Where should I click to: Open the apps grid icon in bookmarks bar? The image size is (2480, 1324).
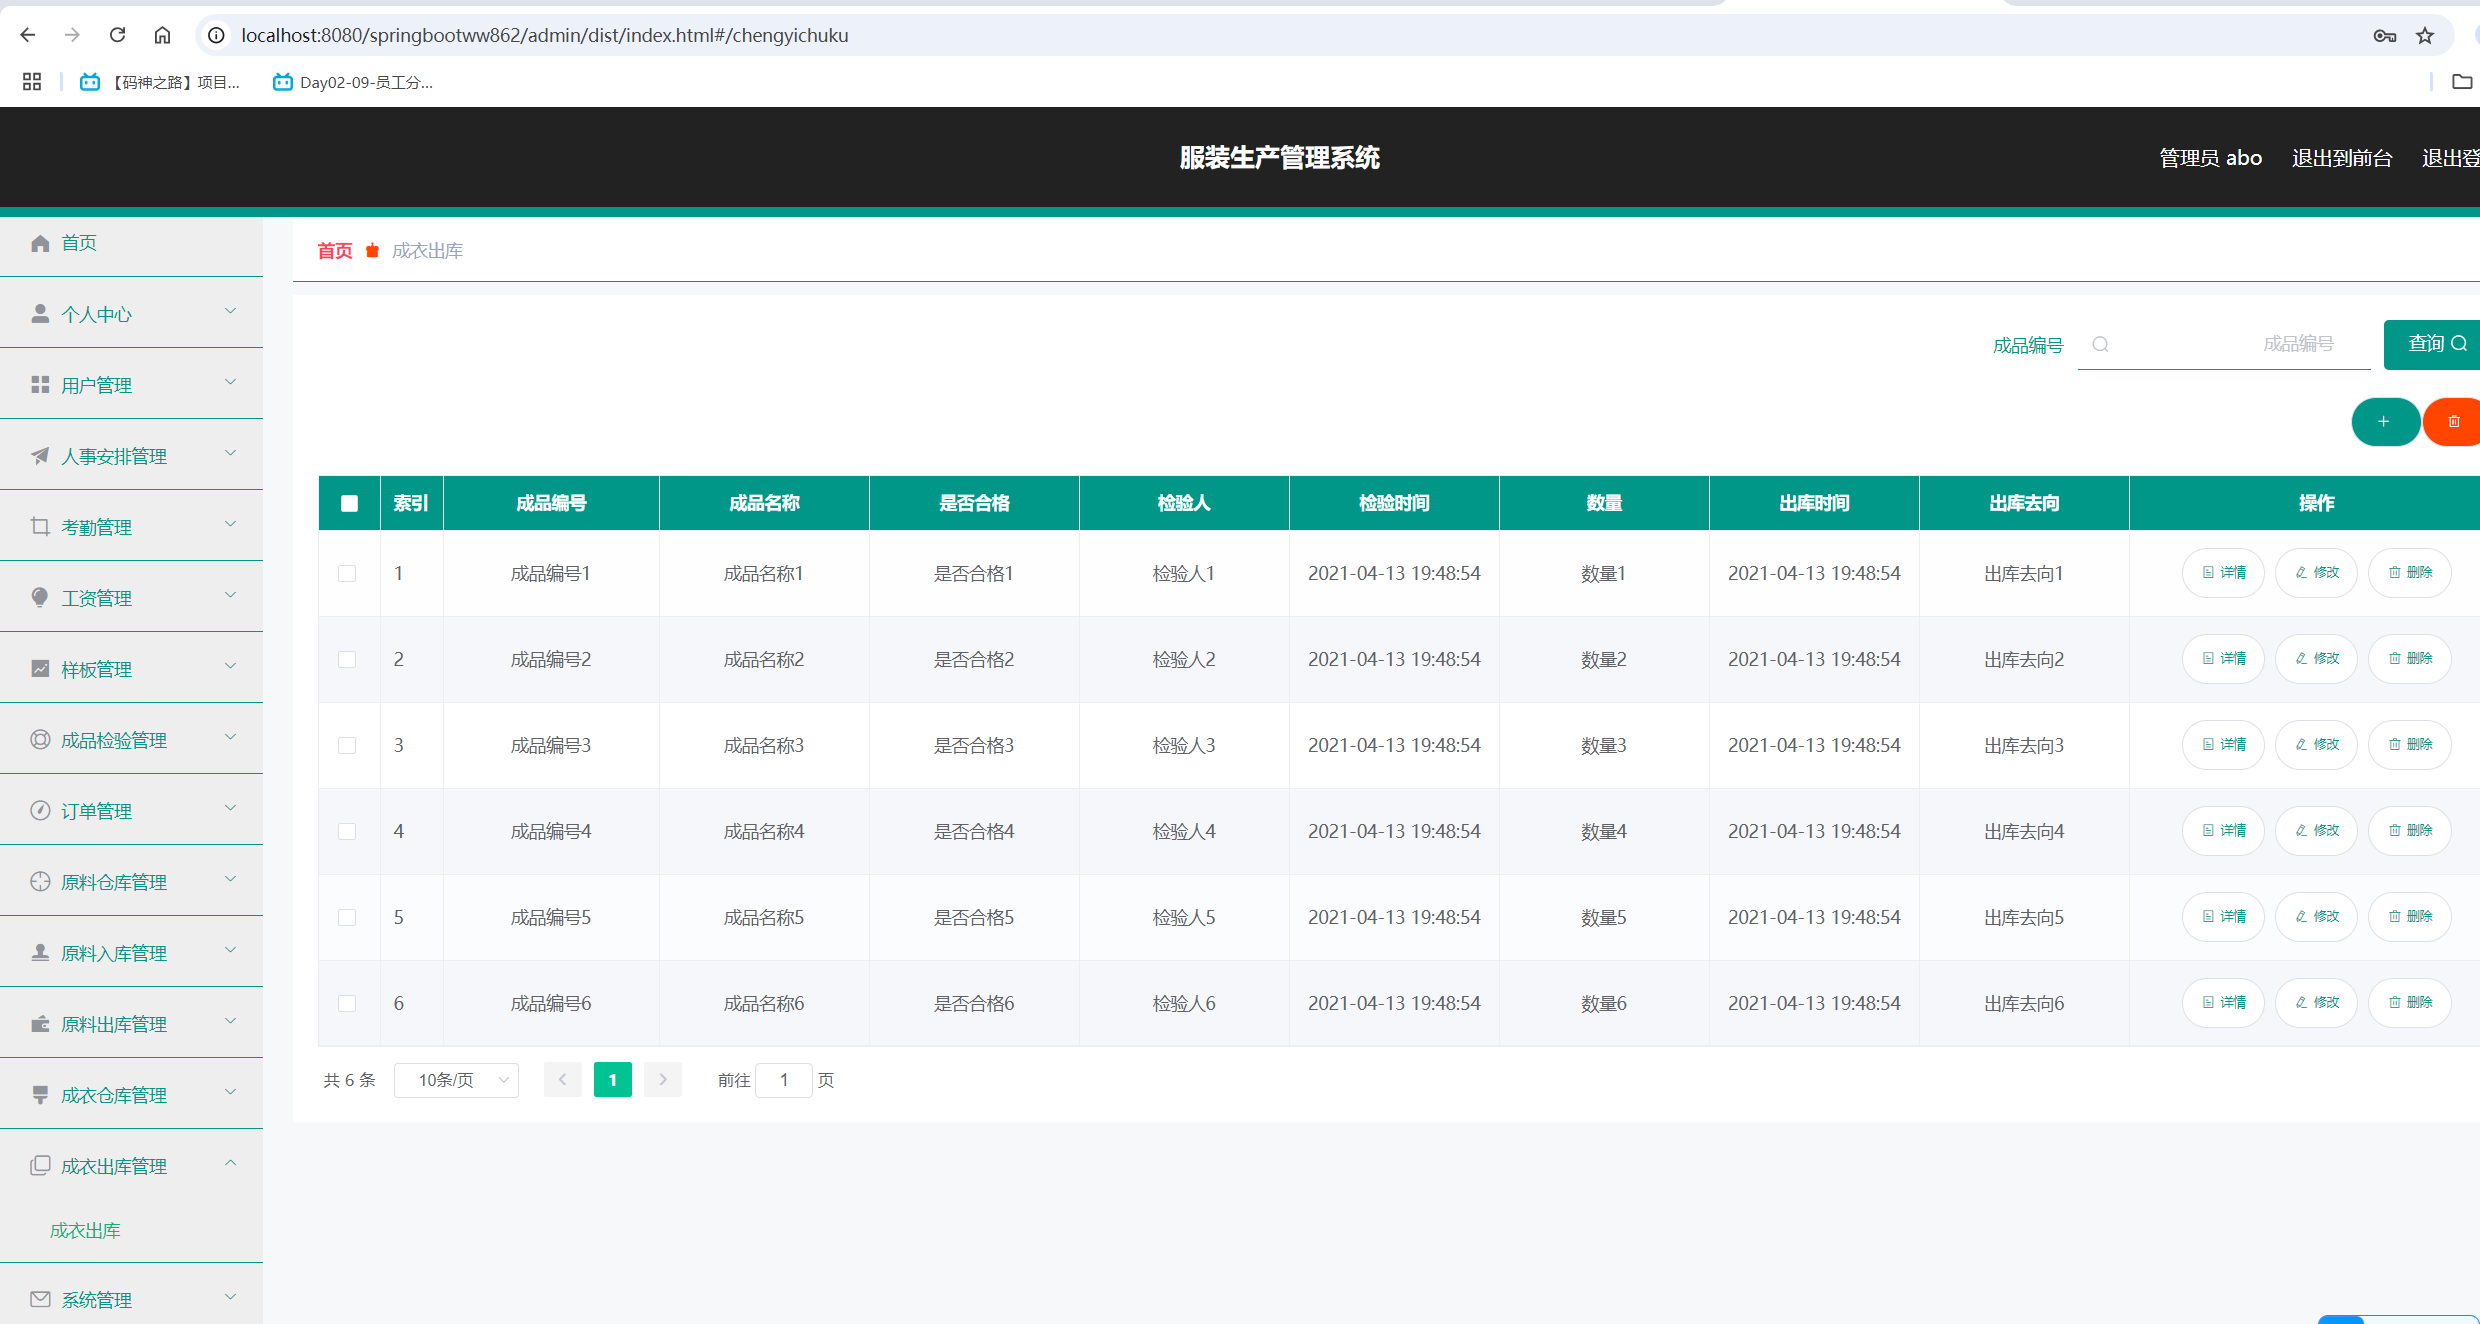click(x=32, y=82)
